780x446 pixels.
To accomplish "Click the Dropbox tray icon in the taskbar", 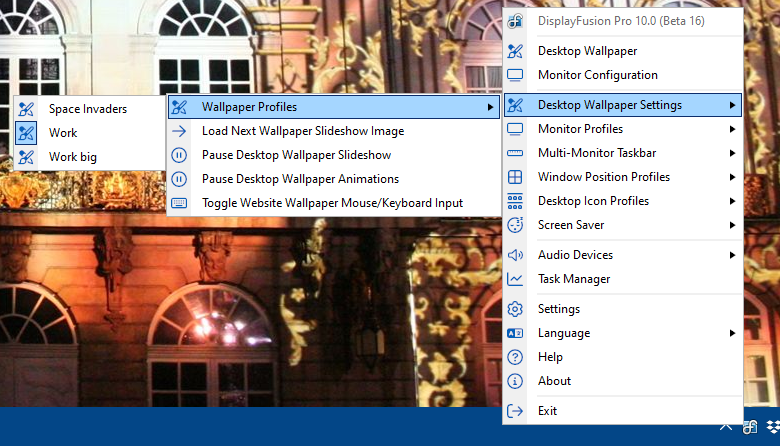I will (773, 427).
